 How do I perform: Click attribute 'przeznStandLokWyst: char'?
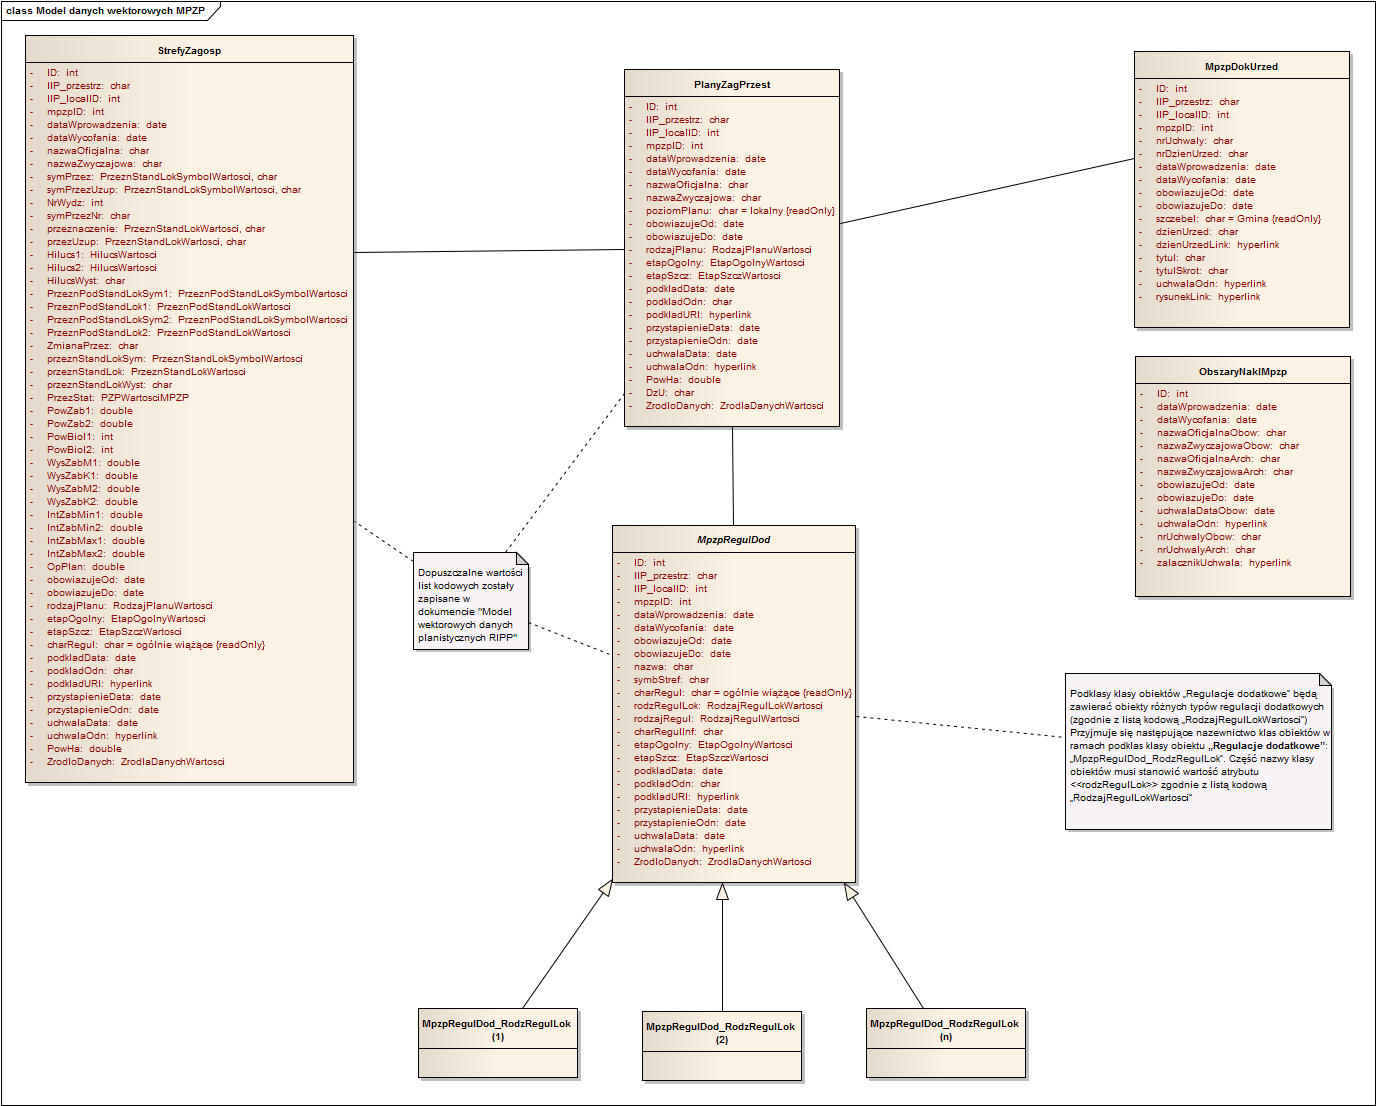(109, 385)
